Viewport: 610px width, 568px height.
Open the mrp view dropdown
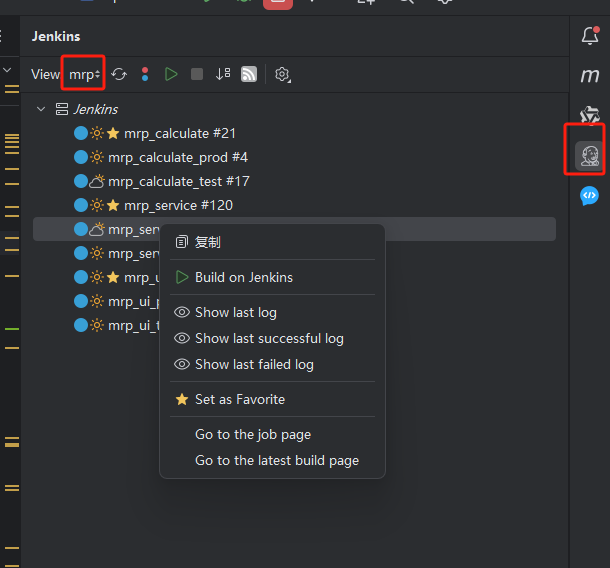pyautogui.click(x=84, y=74)
